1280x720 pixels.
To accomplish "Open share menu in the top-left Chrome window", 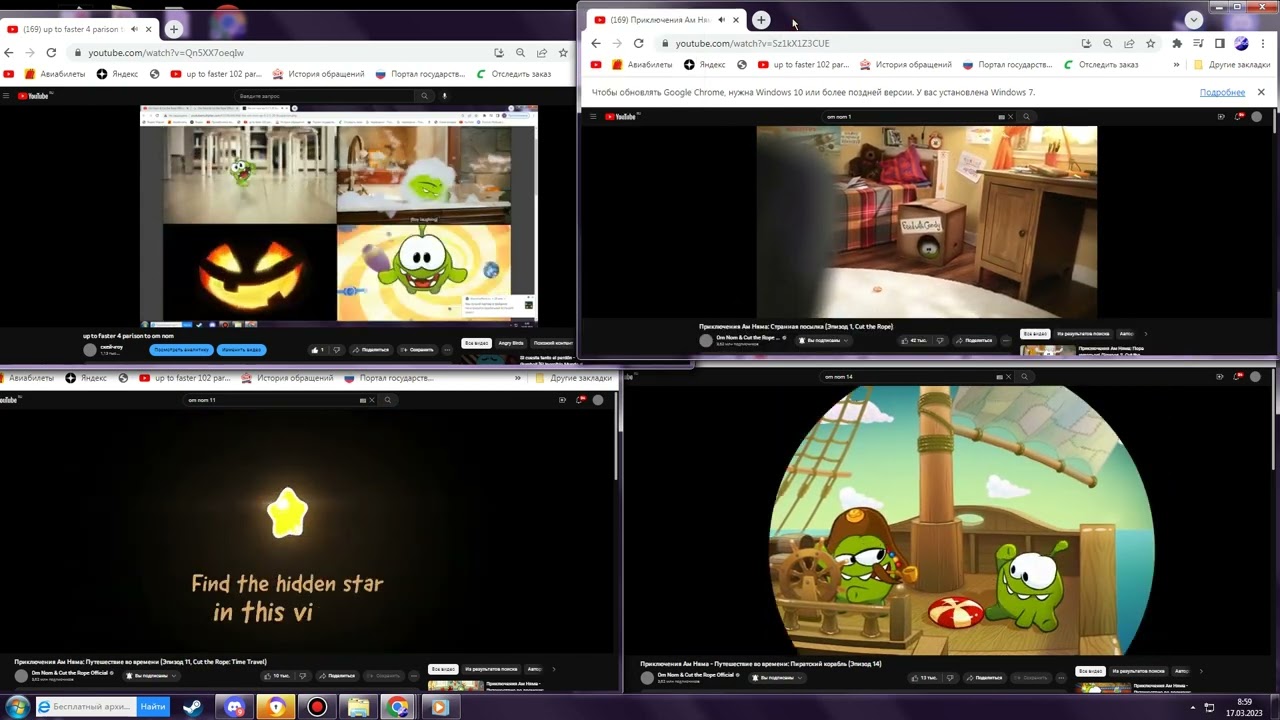I will point(541,52).
